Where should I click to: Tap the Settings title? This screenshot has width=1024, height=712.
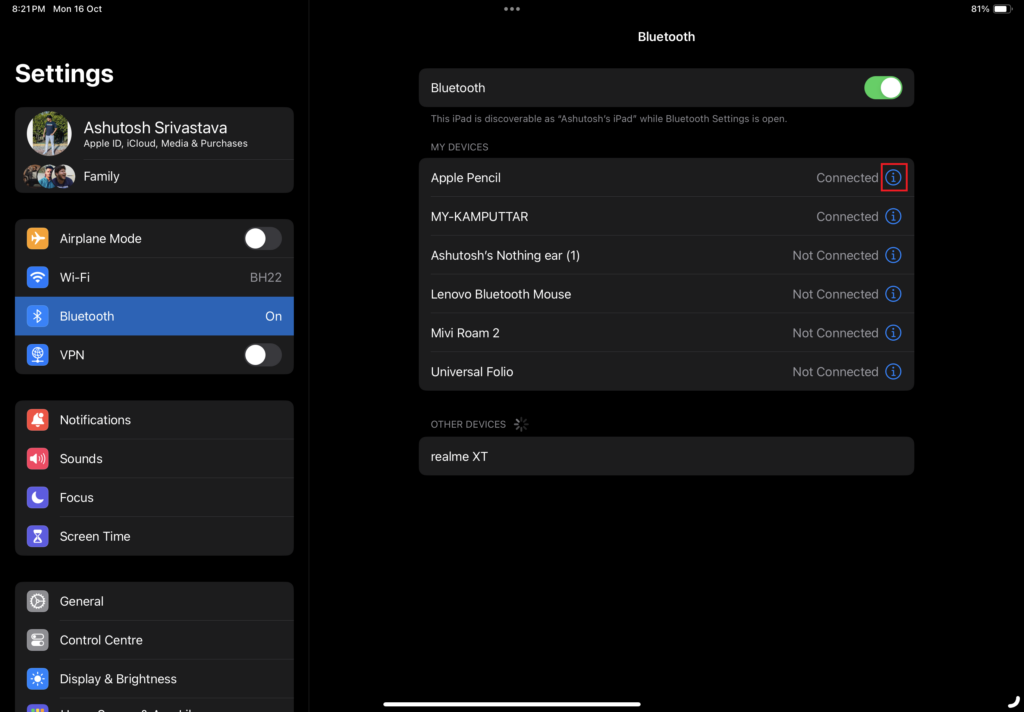coord(64,74)
